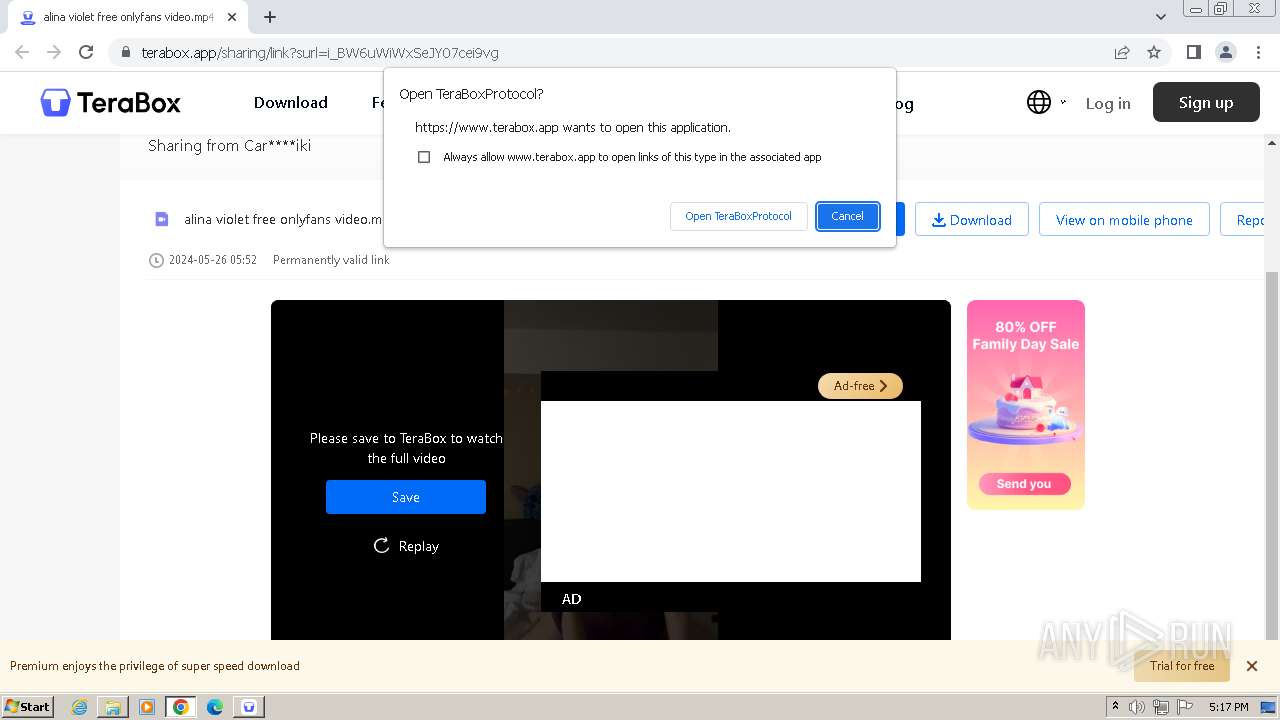Open media player from taskbar
This screenshot has width=1280, height=720.
pyautogui.click(x=147, y=707)
